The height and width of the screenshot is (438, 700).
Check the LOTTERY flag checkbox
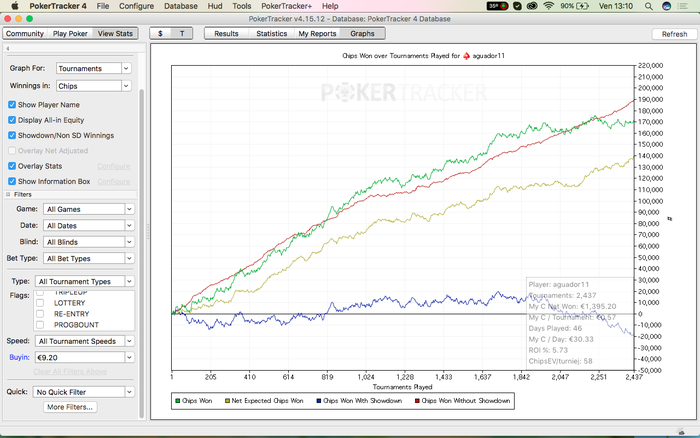click(x=40, y=303)
